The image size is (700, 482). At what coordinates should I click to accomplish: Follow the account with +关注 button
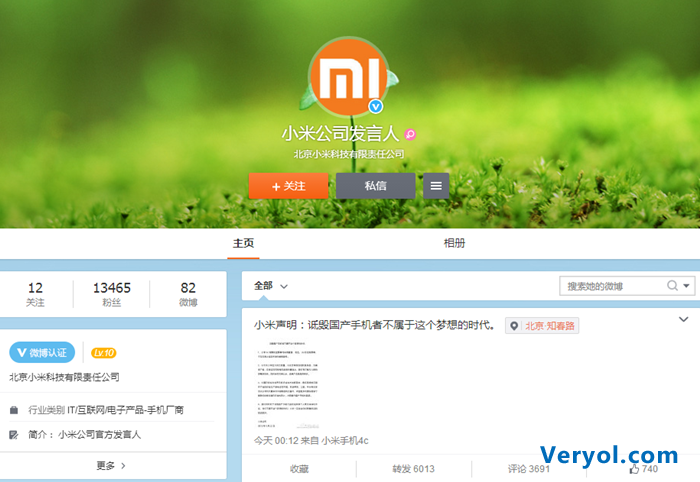288,186
